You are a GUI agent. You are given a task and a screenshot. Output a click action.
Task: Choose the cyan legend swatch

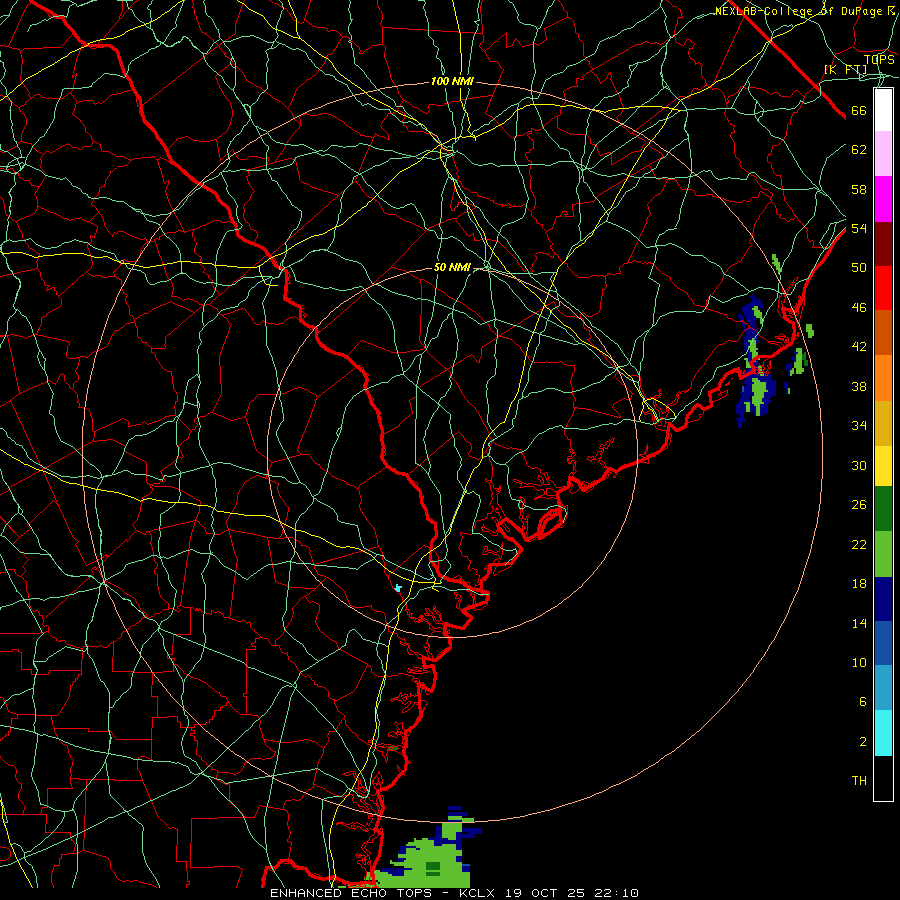(883, 733)
